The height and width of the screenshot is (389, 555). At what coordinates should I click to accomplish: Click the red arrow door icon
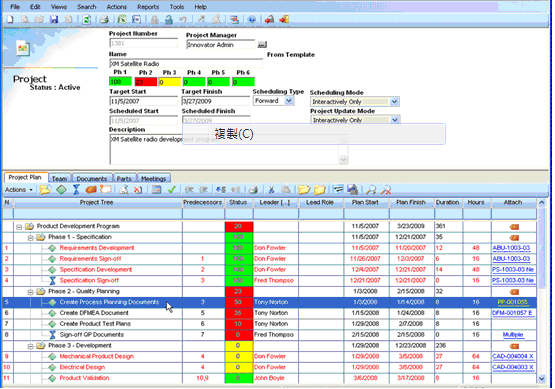point(284,19)
